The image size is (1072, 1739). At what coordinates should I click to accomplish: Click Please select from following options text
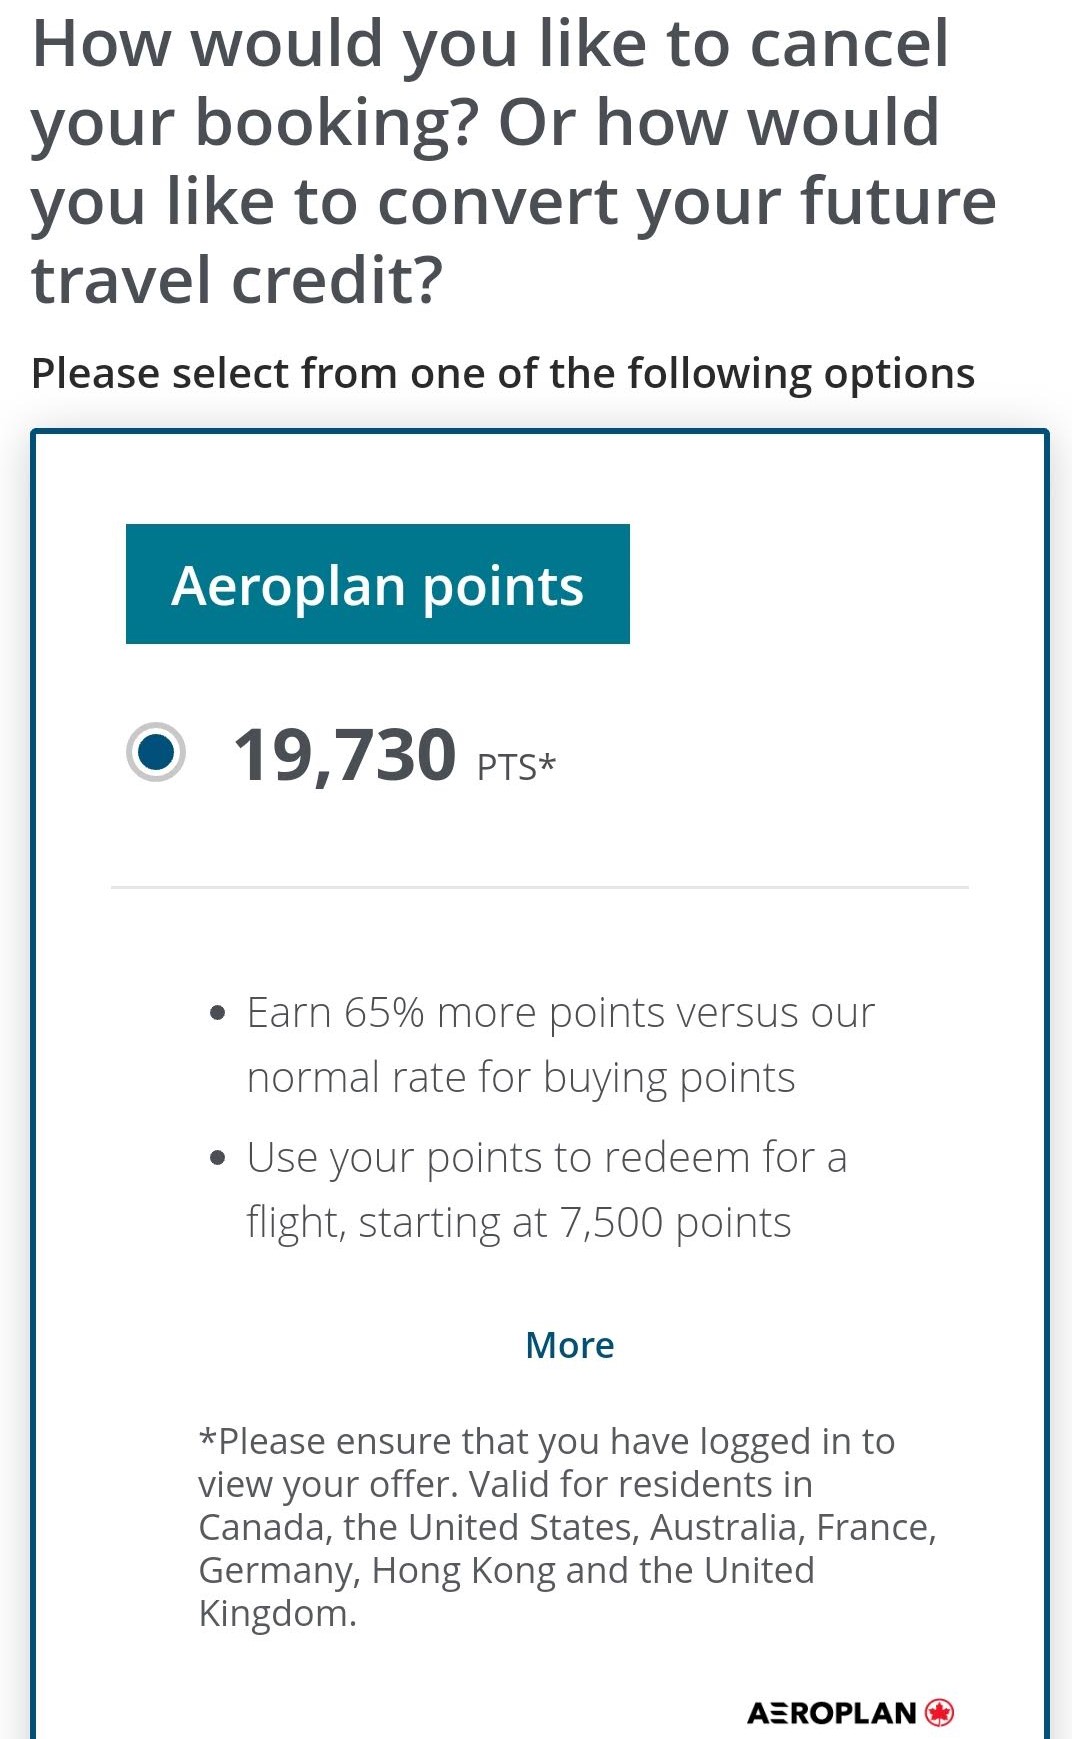click(x=502, y=373)
